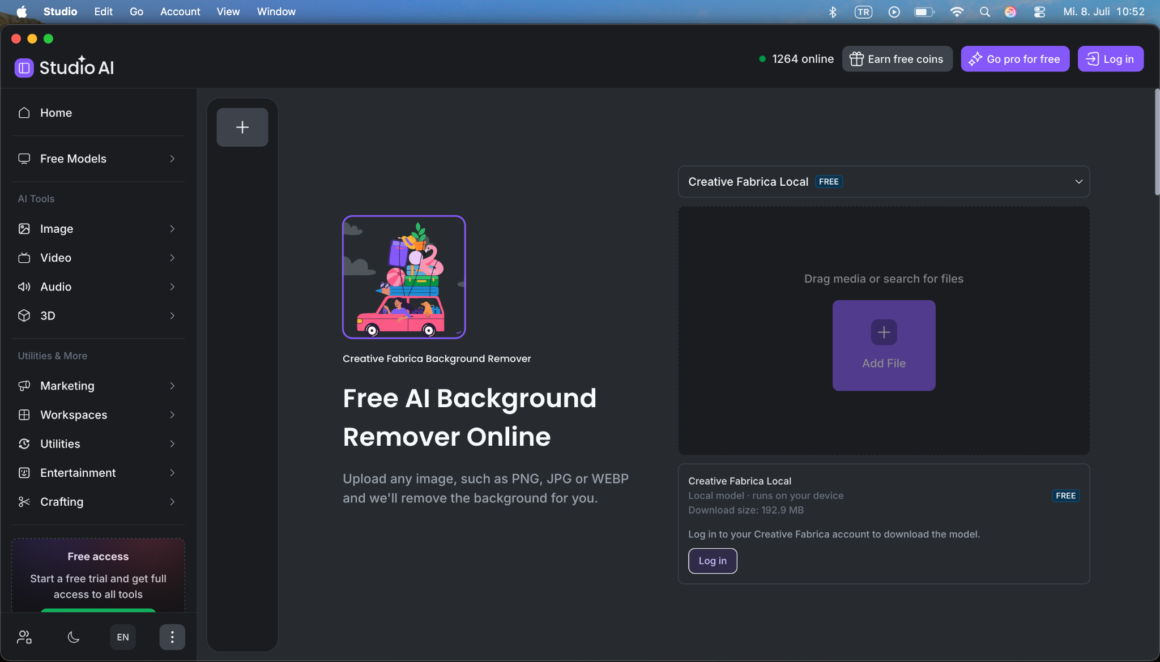Viewport: 1160px width, 662px height.
Task: Click the gift icon in Earn free coins
Action: (856, 59)
